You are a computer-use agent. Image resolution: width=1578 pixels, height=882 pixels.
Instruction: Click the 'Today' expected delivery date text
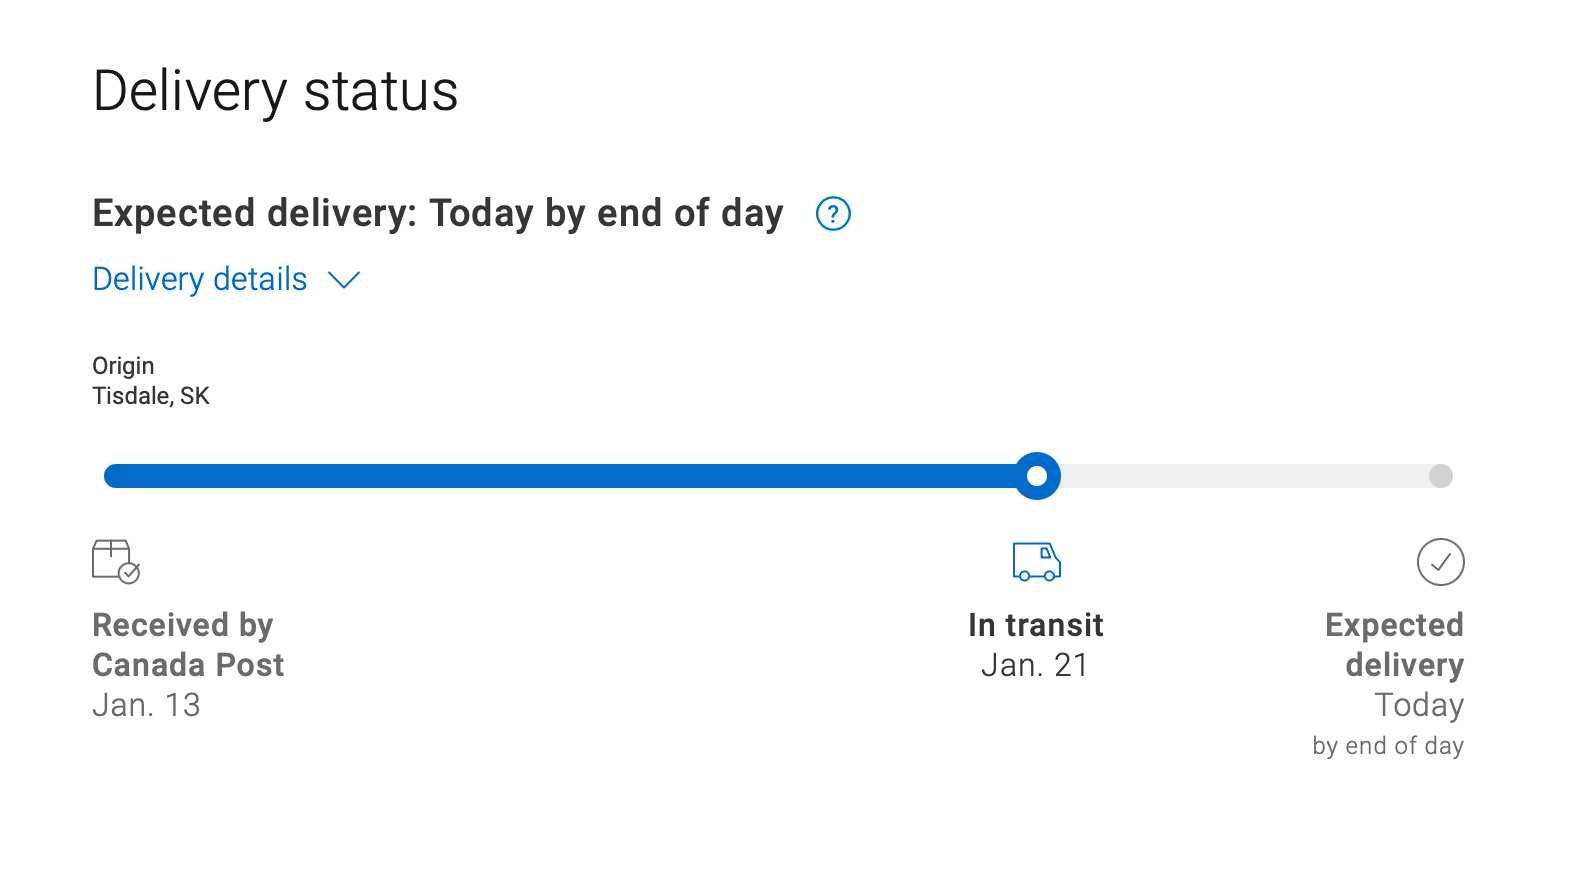(x=1419, y=705)
